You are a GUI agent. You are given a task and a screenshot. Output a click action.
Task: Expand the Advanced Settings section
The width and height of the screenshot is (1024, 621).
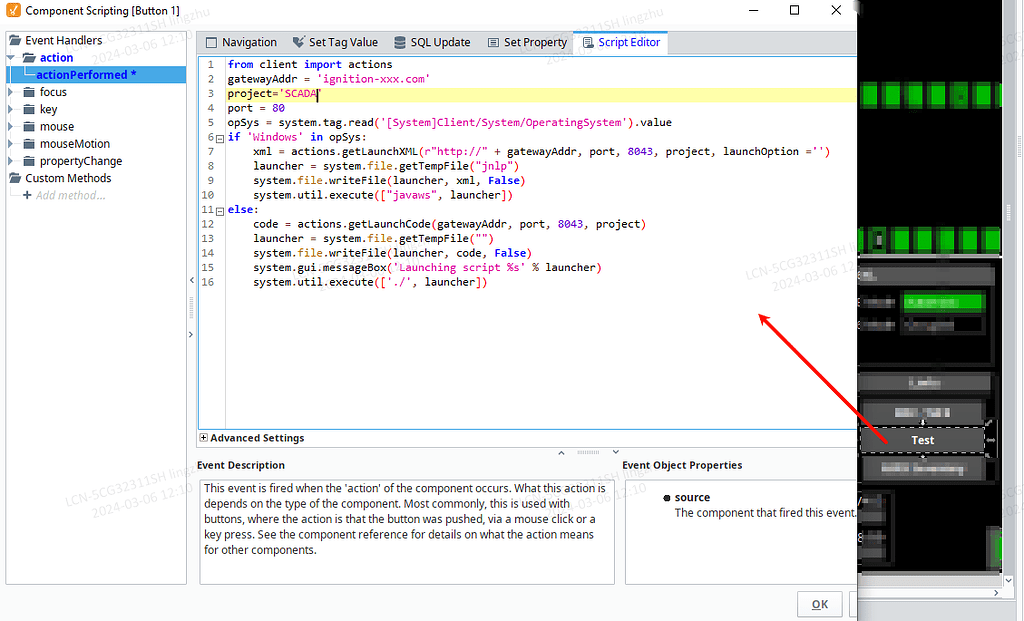(204, 438)
